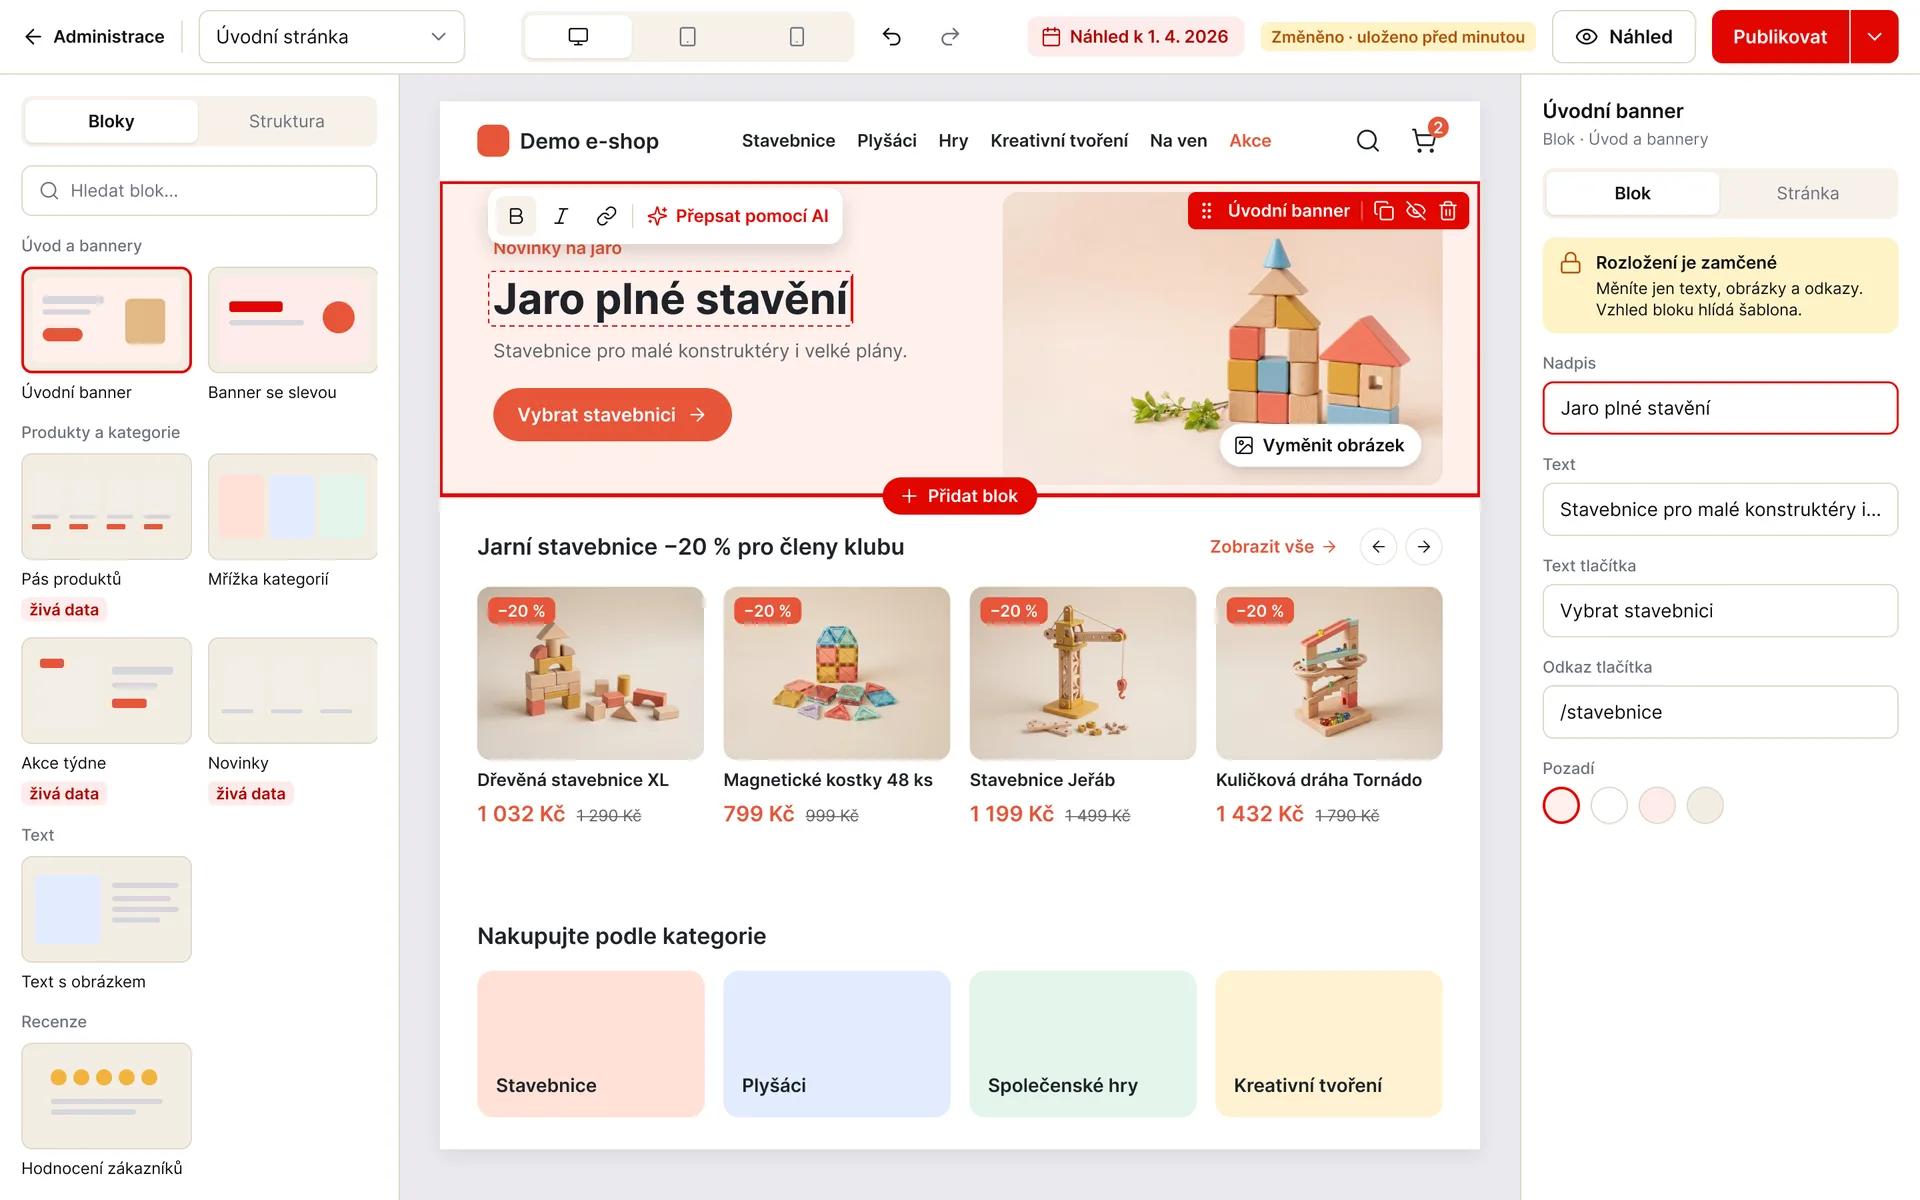Screen dimensions: 1920x1200
Task: Duplicate the Úvodní banner block
Action: pyautogui.click(x=1384, y=211)
